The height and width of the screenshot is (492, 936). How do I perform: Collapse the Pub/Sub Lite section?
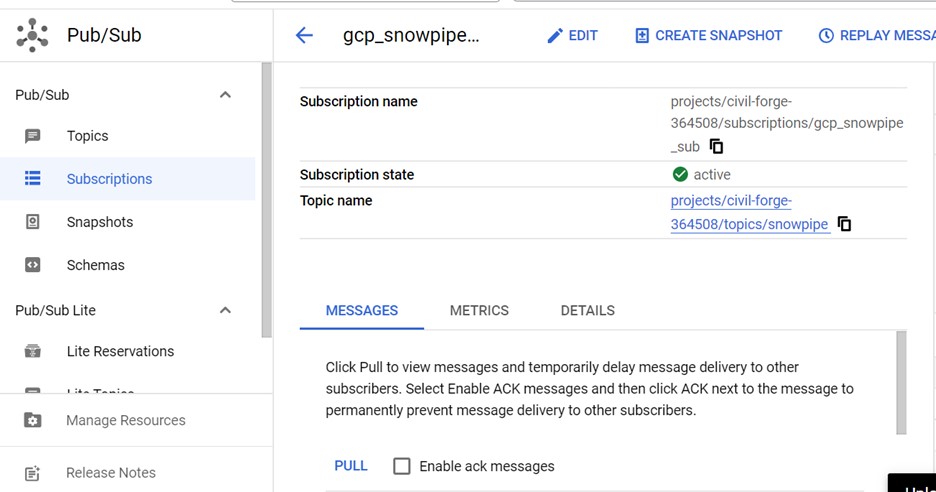click(x=225, y=310)
